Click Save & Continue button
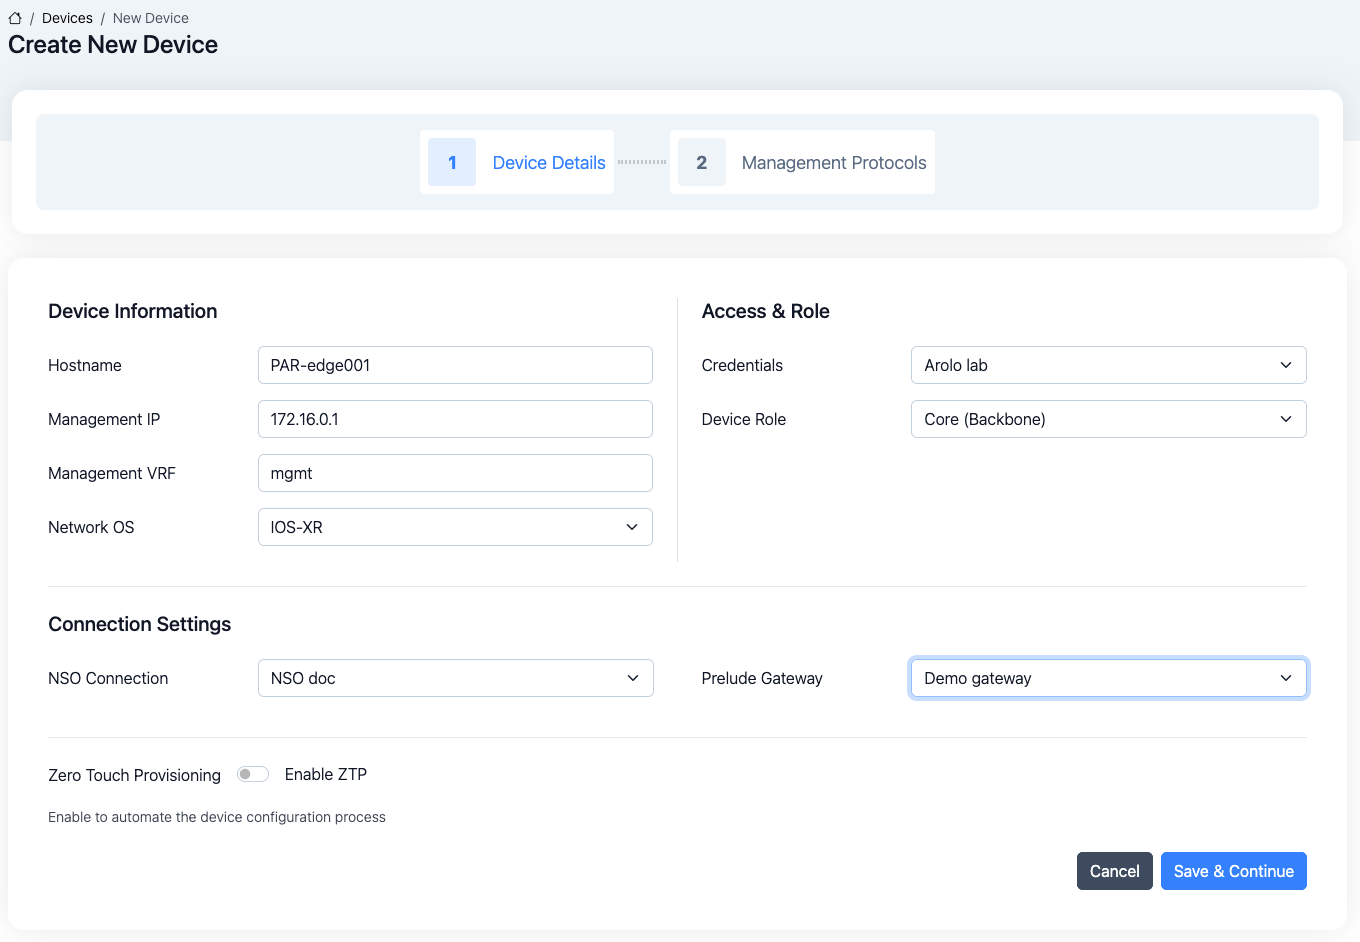1360x942 pixels. [1233, 871]
